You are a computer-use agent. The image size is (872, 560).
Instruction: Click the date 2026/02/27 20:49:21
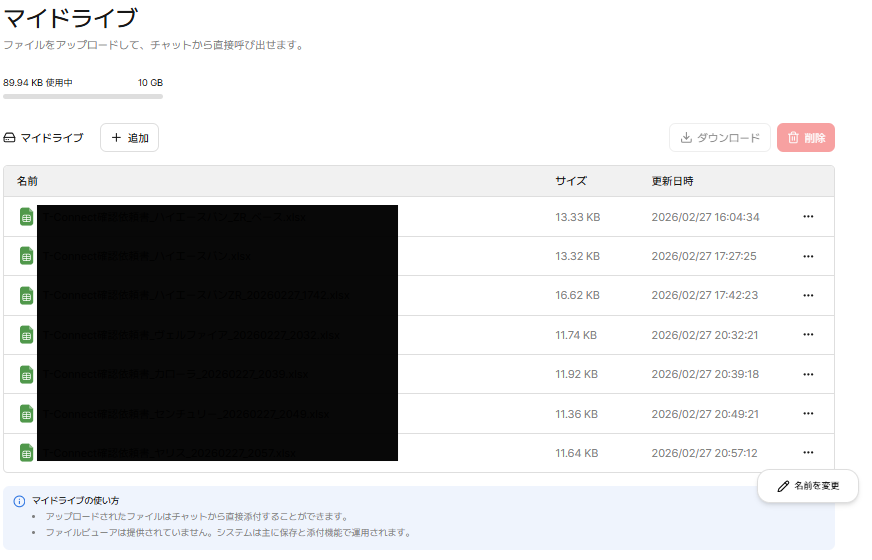pyautogui.click(x=705, y=414)
